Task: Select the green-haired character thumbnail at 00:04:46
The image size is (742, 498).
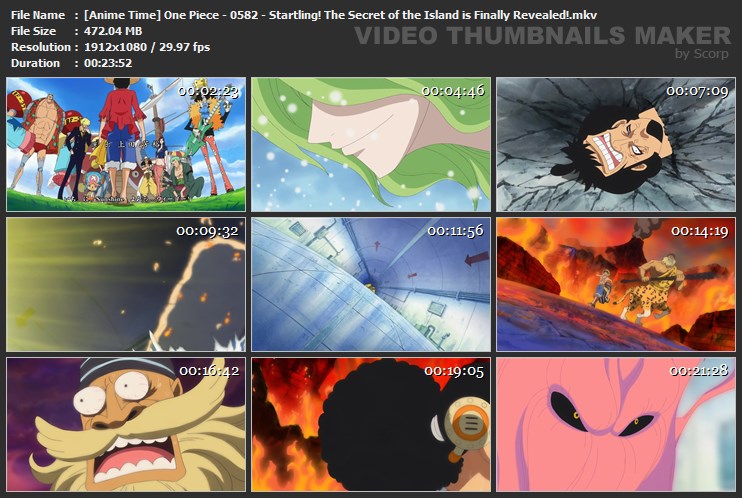Action: pos(371,144)
